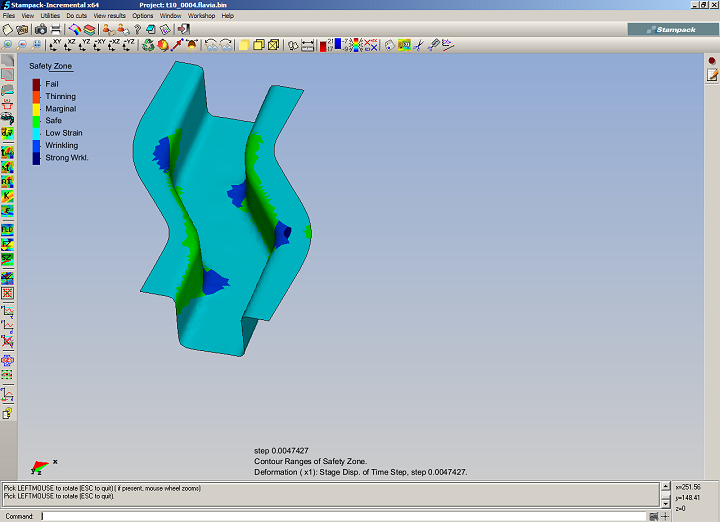Image resolution: width=720 pixels, height=522 pixels.
Task: Click the Stampack logo button
Action: (x=673, y=30)
